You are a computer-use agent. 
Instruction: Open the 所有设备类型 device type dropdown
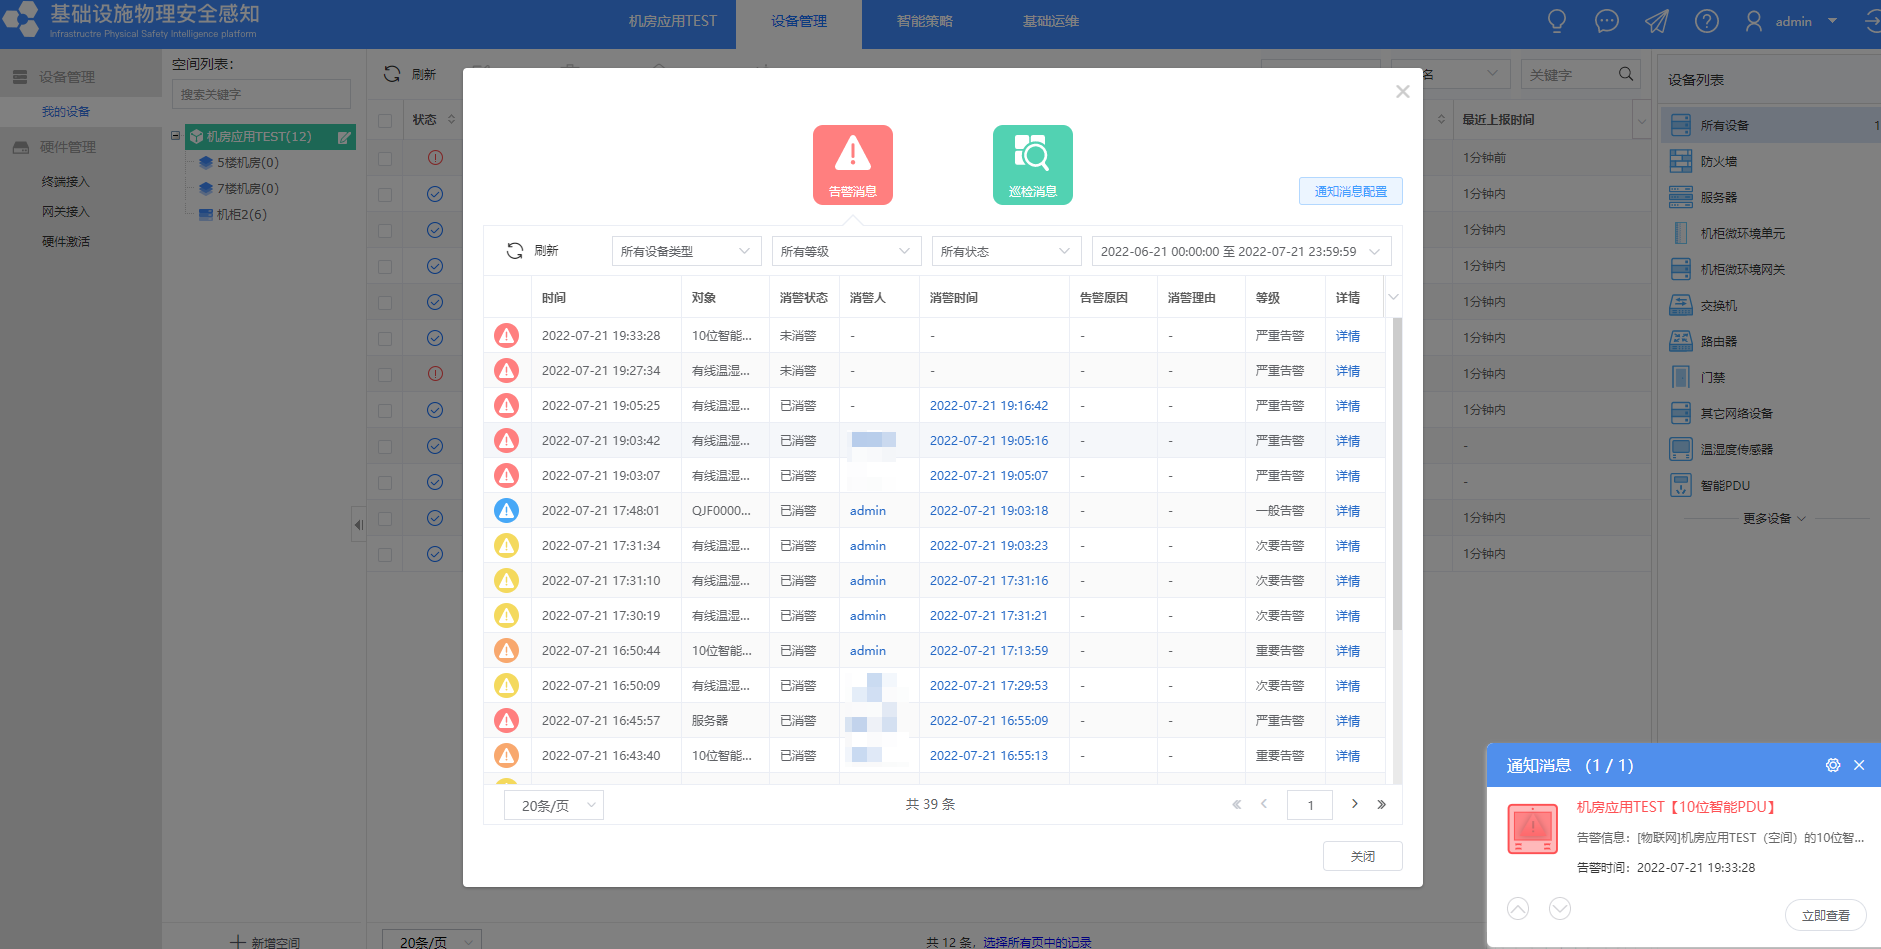click(x=686, y=251)
